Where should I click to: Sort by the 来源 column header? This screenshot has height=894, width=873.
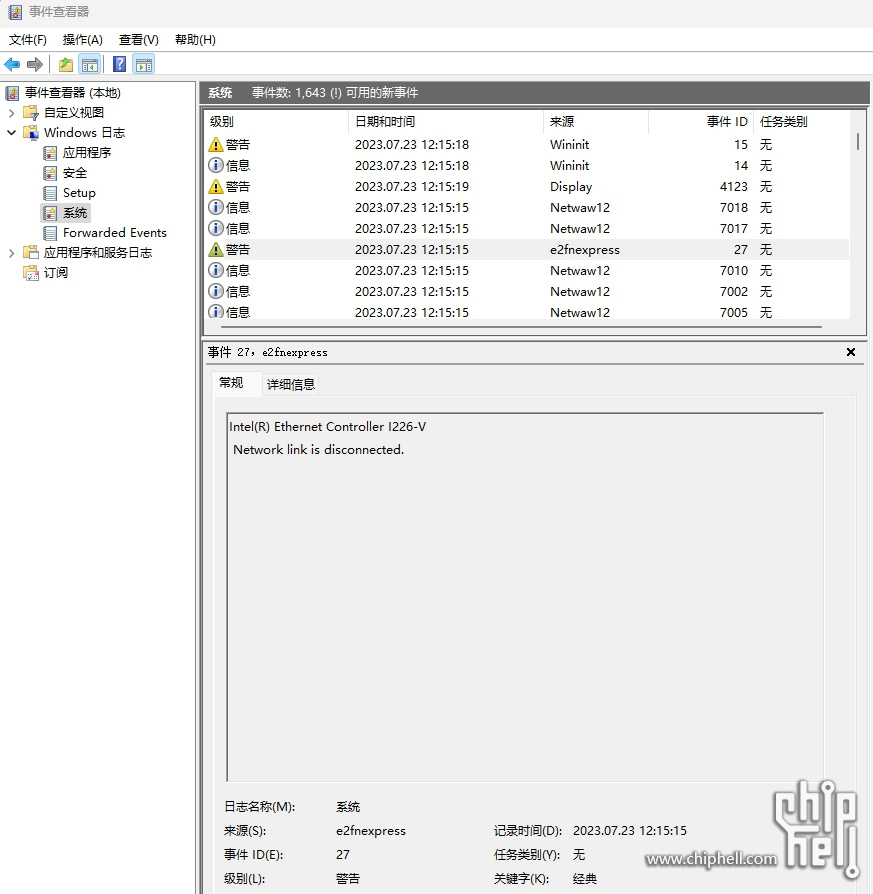pyautogui.click(x=596, y=121)
